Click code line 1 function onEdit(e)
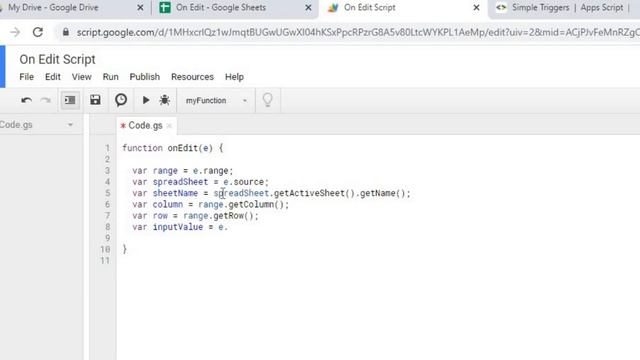This screenshot has width=640, height=360. (173, 148)
